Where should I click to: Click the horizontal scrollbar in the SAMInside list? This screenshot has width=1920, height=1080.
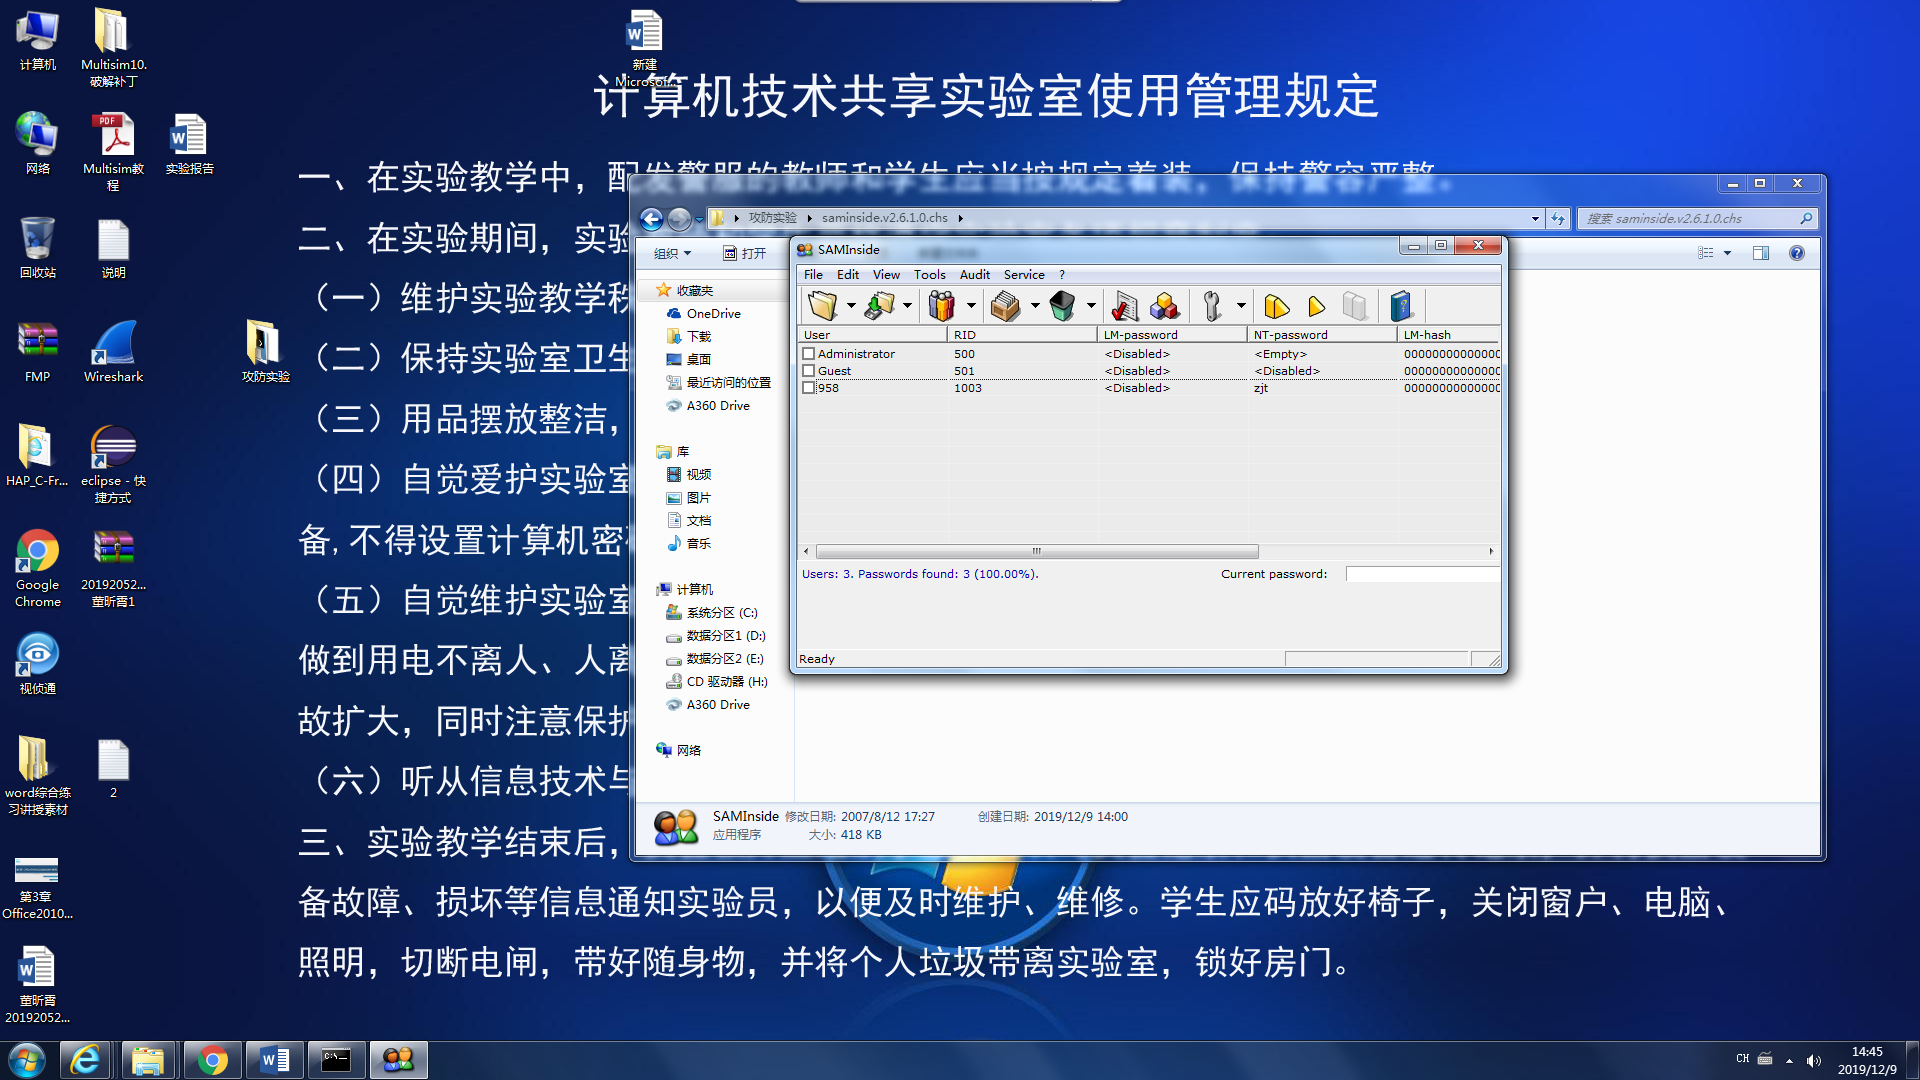pos(1036,552)
